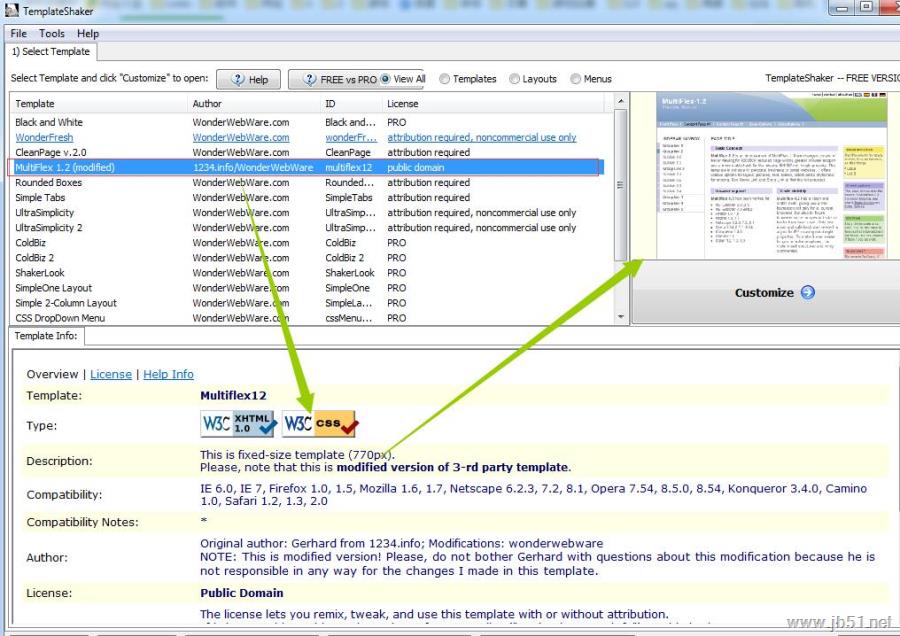The image size is (900, 636).
Task: Sort list by License column header
Action: 493,104
